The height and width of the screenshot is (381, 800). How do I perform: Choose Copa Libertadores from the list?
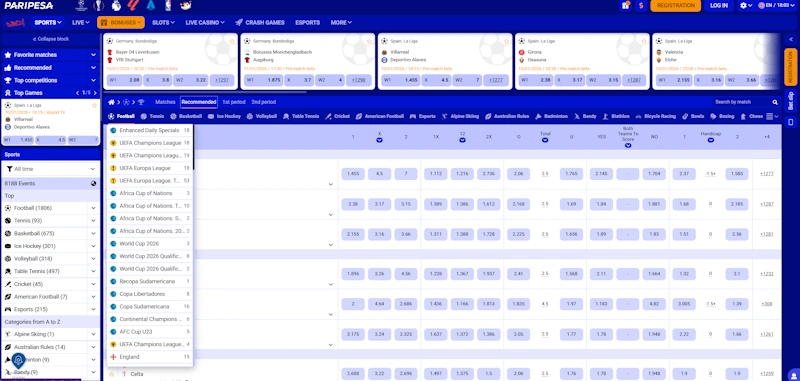pyautogui.click(x=149, y=294)
